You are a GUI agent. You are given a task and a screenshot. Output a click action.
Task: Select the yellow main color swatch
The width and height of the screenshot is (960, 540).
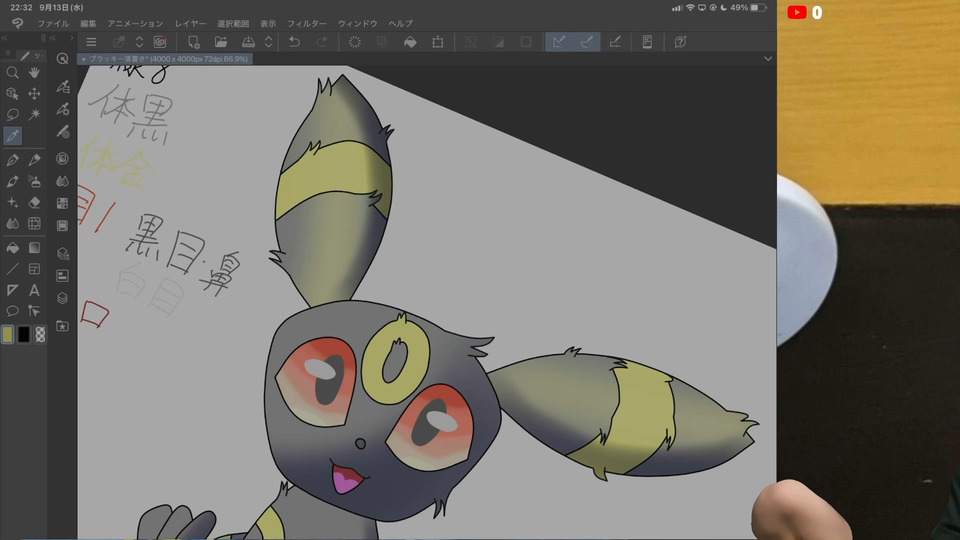7,334
